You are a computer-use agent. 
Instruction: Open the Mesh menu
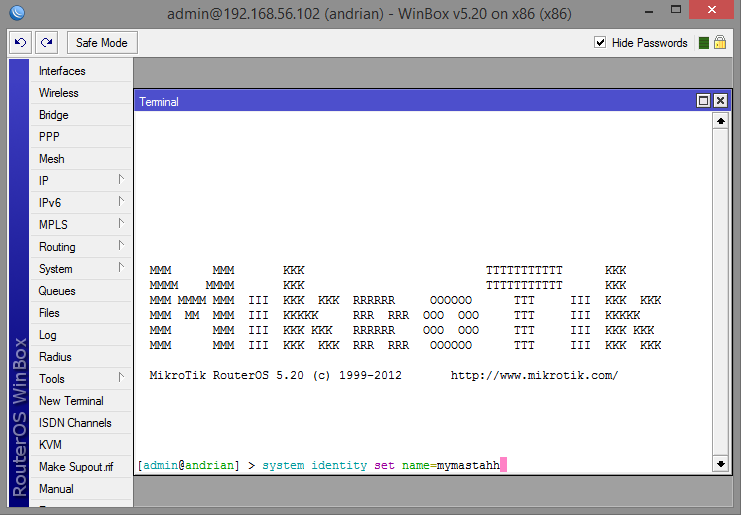click(81, 159)
